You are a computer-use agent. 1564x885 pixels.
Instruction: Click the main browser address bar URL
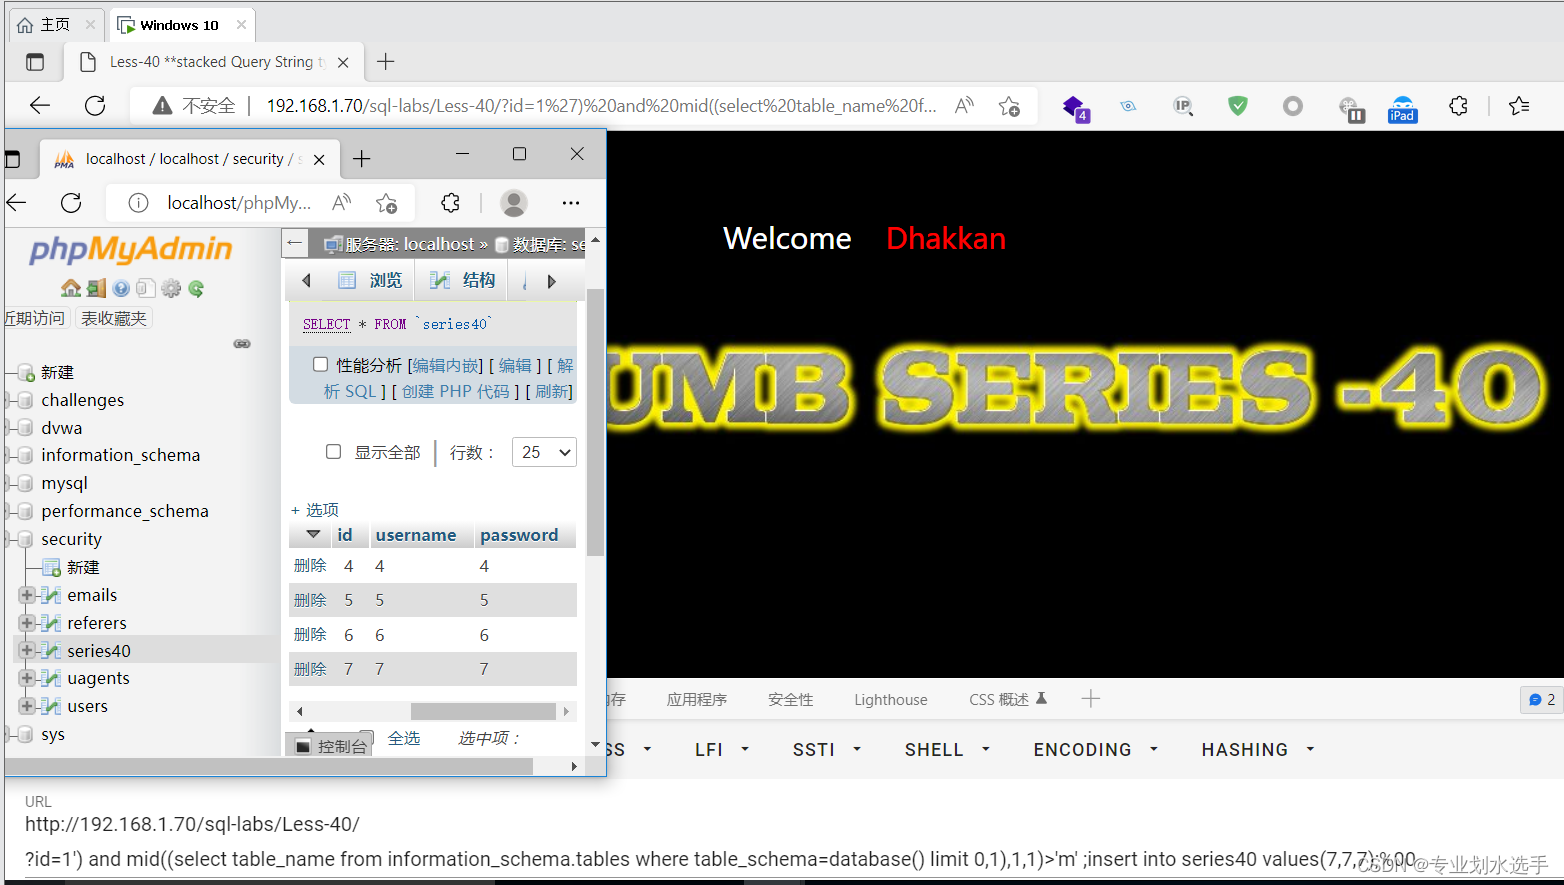pyautogui.click(x=601, y=105)
